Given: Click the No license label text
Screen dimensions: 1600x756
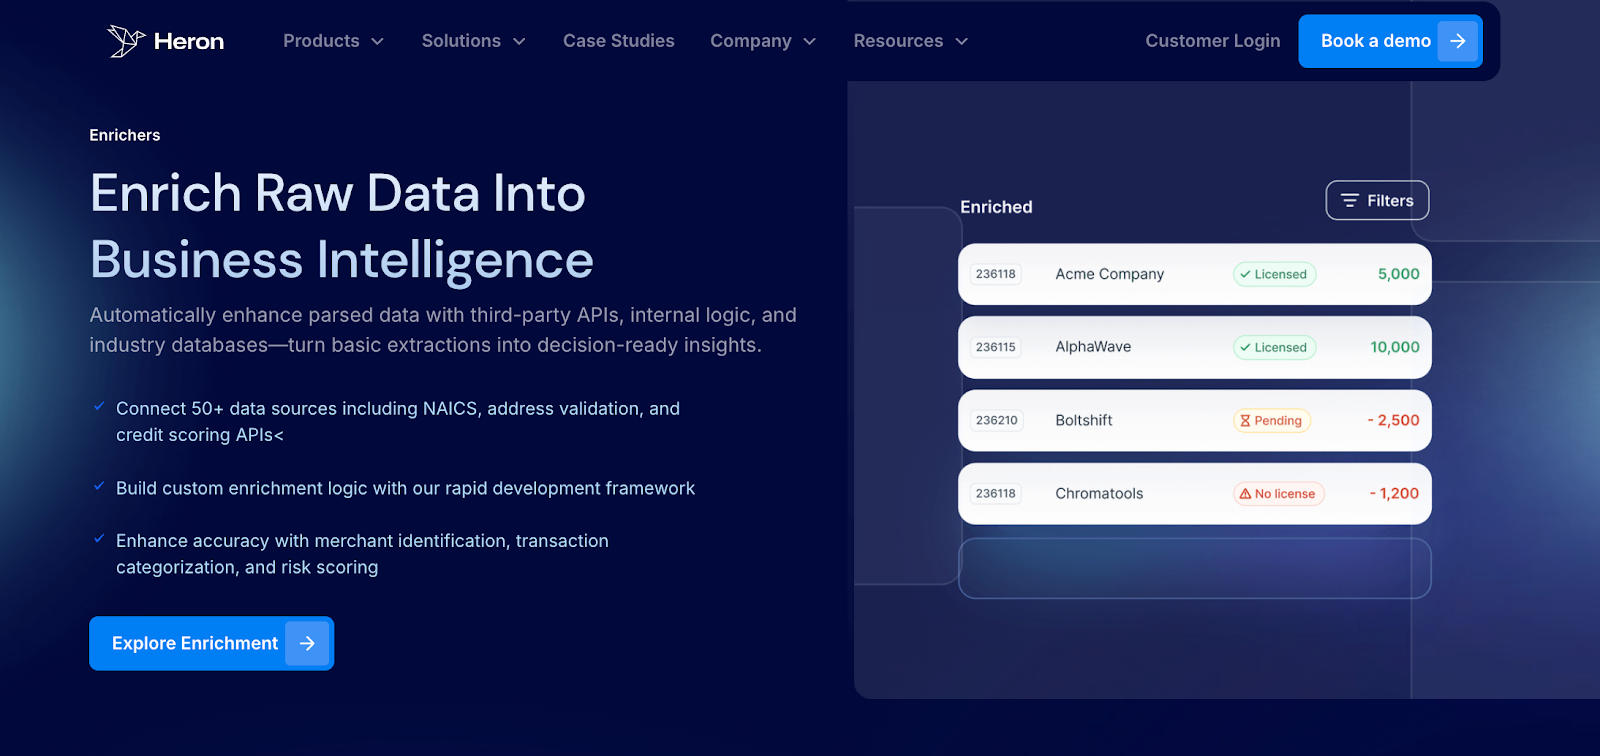Looking at the screenshot, I should (x=1285, y=494).
